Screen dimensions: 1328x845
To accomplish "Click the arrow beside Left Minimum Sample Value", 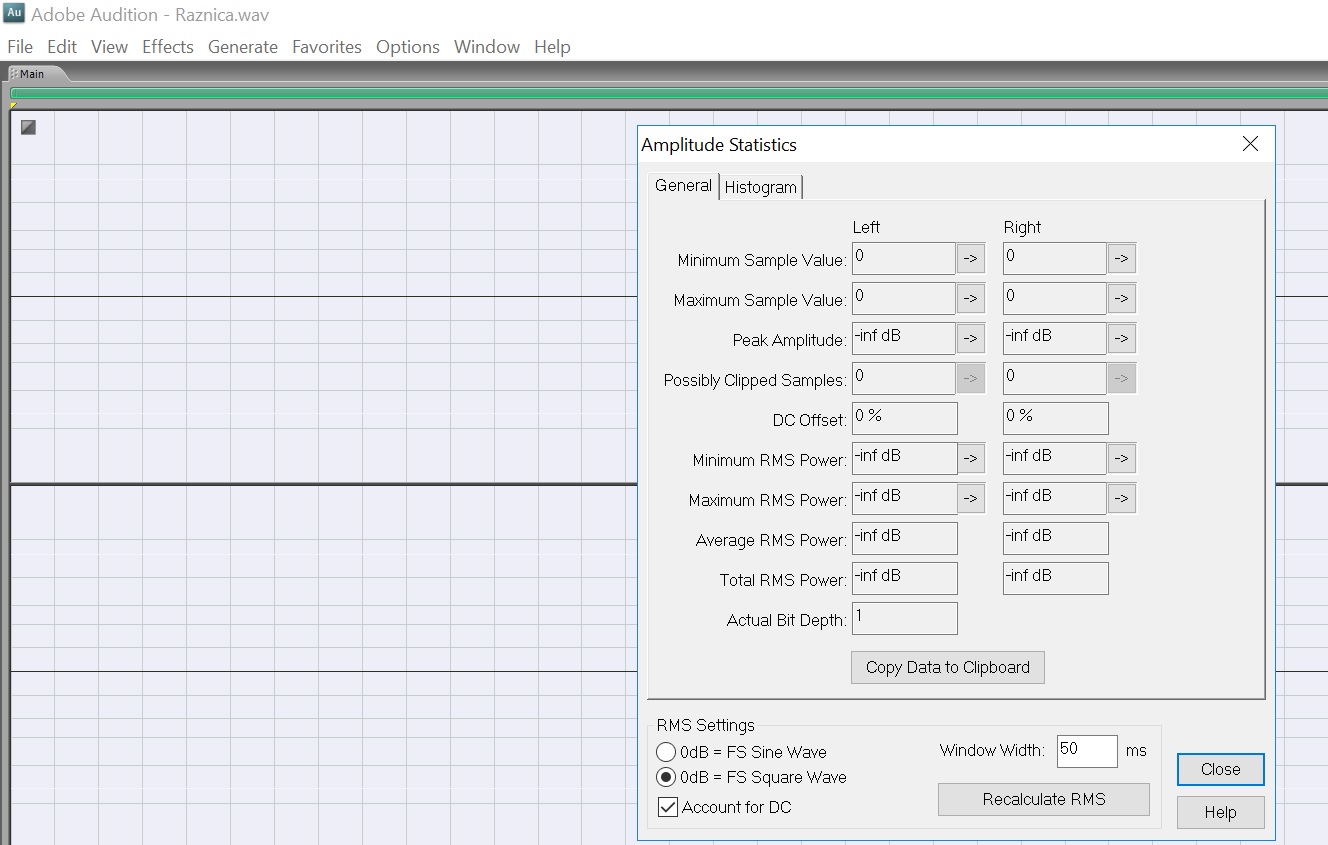I will [x=970, y=259].
